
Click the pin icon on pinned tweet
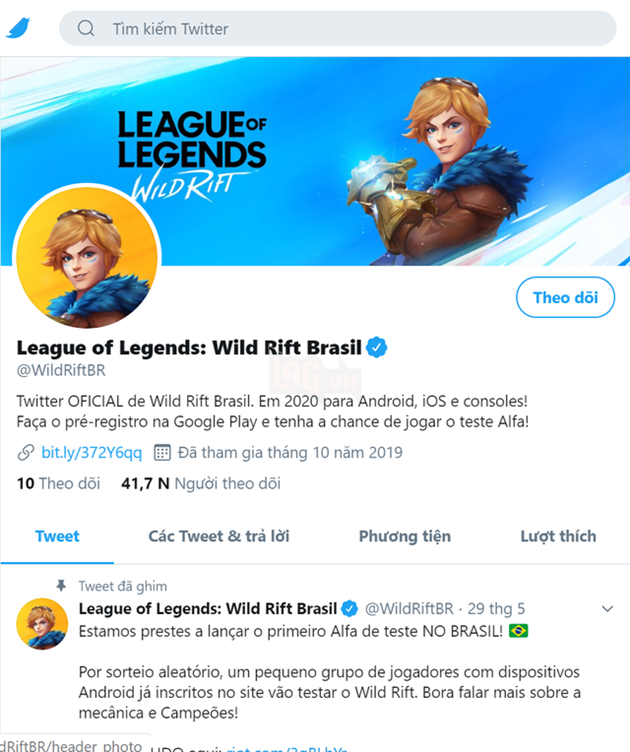pyautogui.click(x=61, y=586)
